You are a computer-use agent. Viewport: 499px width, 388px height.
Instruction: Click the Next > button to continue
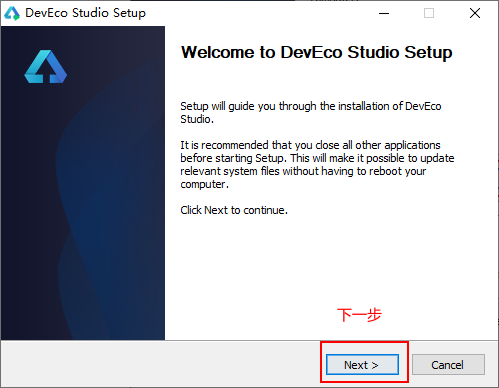coord(362,365)
